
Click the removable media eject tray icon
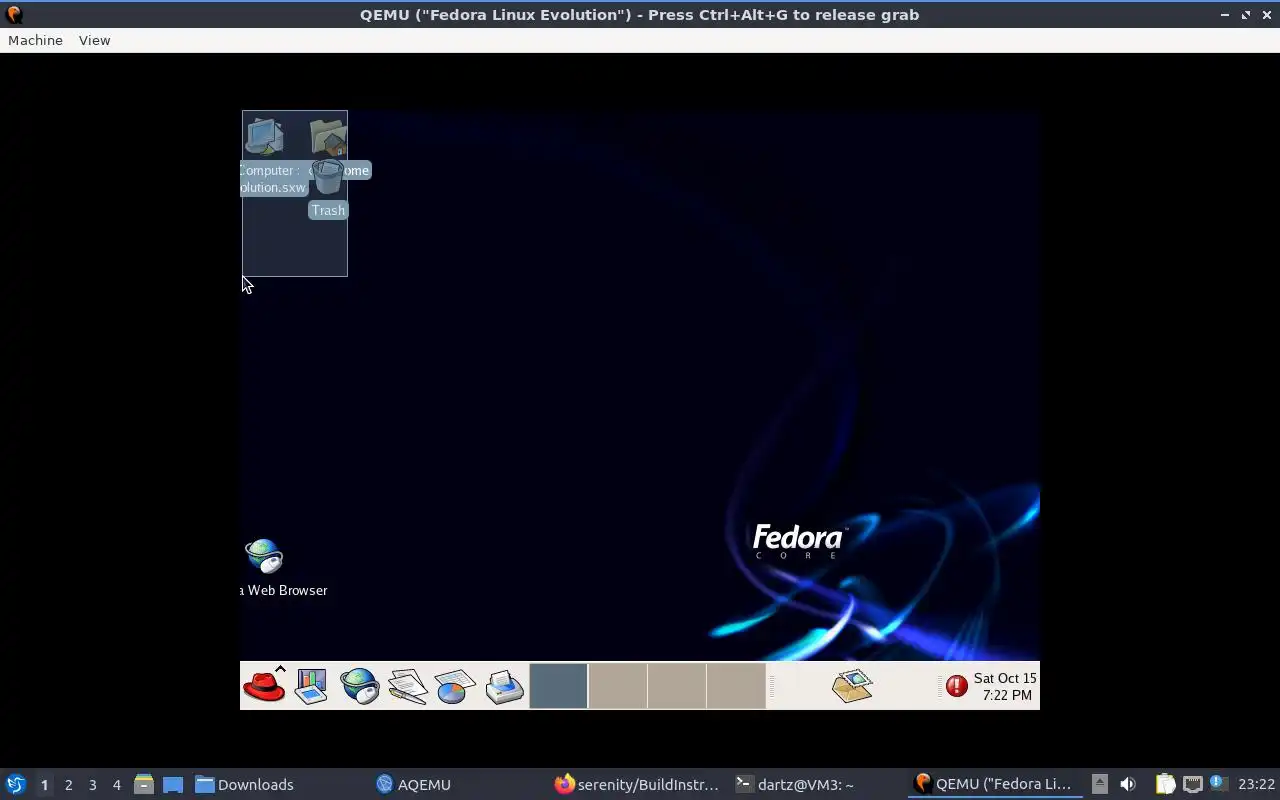coord(1100,784)
